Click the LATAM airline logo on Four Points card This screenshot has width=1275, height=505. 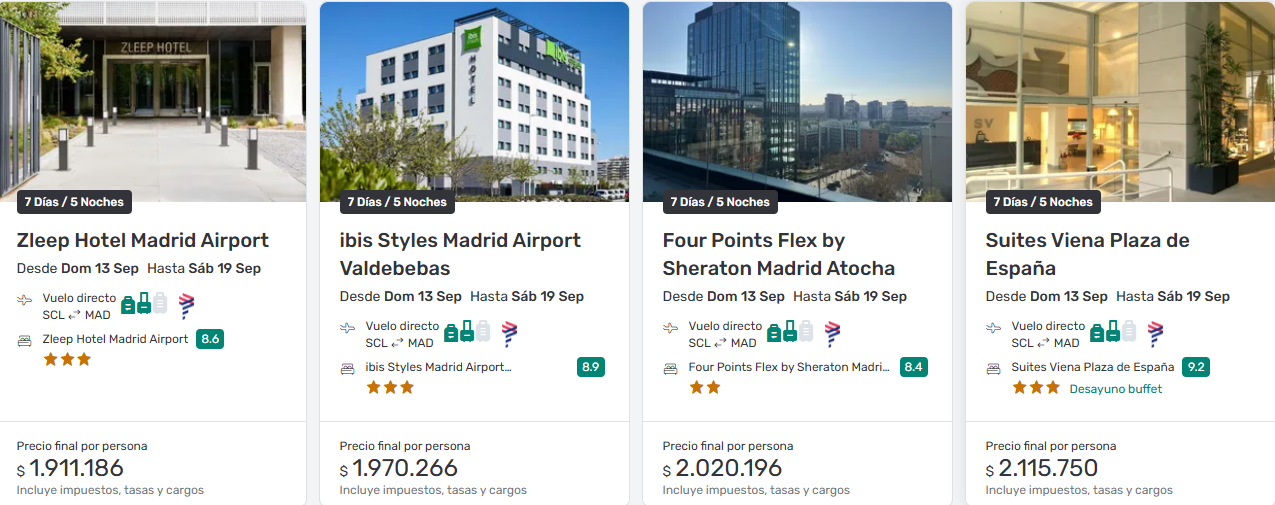point(832,334)
